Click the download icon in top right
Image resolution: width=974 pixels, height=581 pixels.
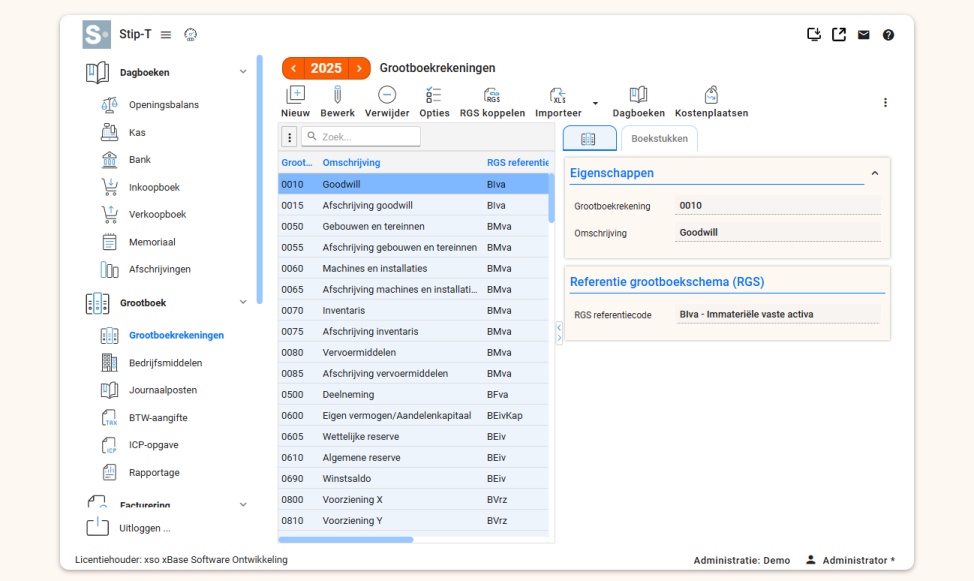pyautogui.click(x=814, y=35)
